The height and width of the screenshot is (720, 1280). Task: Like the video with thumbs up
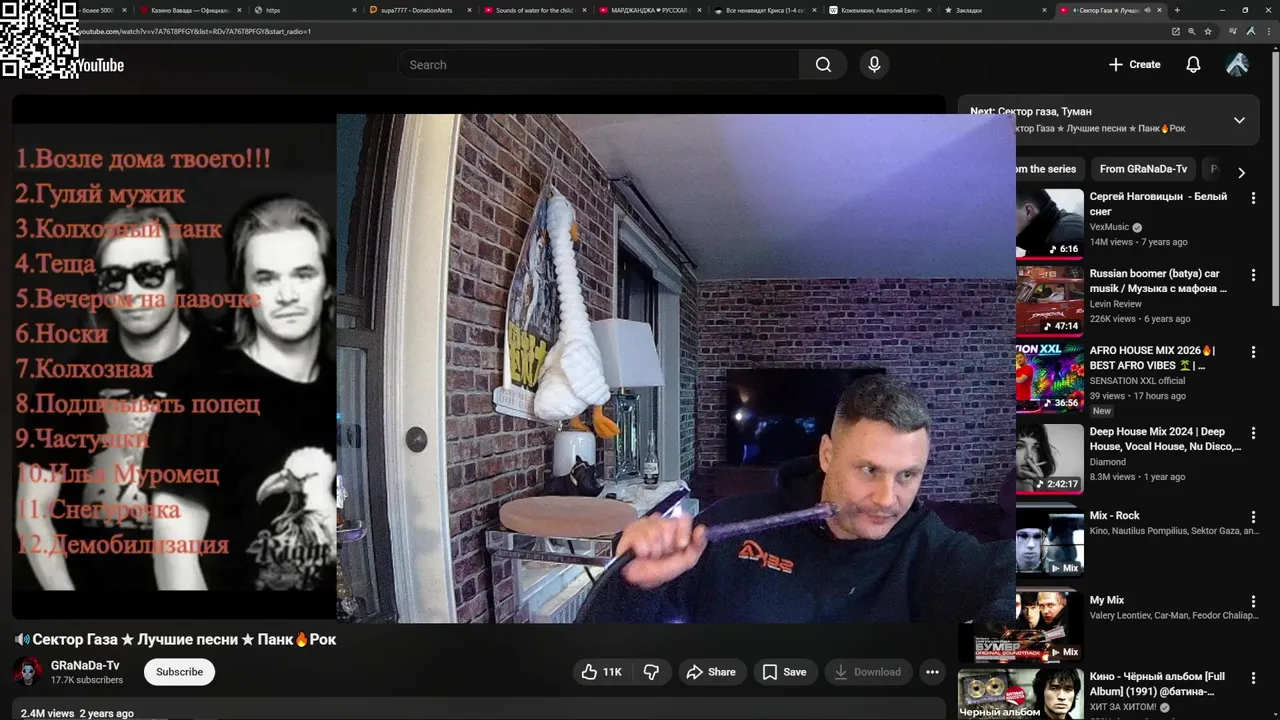603,672
